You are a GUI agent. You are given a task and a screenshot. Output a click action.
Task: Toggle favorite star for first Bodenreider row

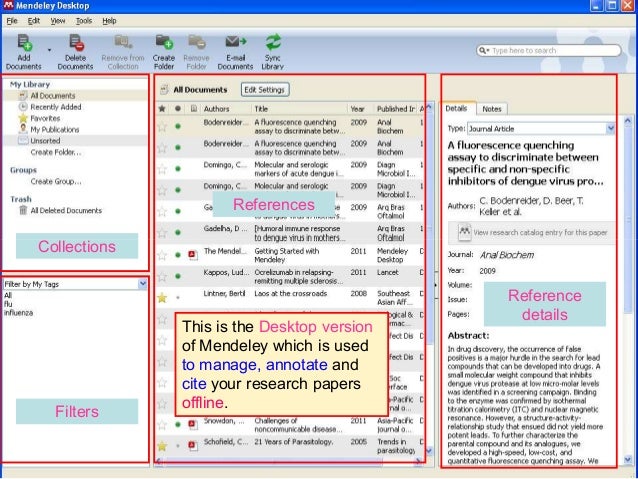(x=162, y=127)
